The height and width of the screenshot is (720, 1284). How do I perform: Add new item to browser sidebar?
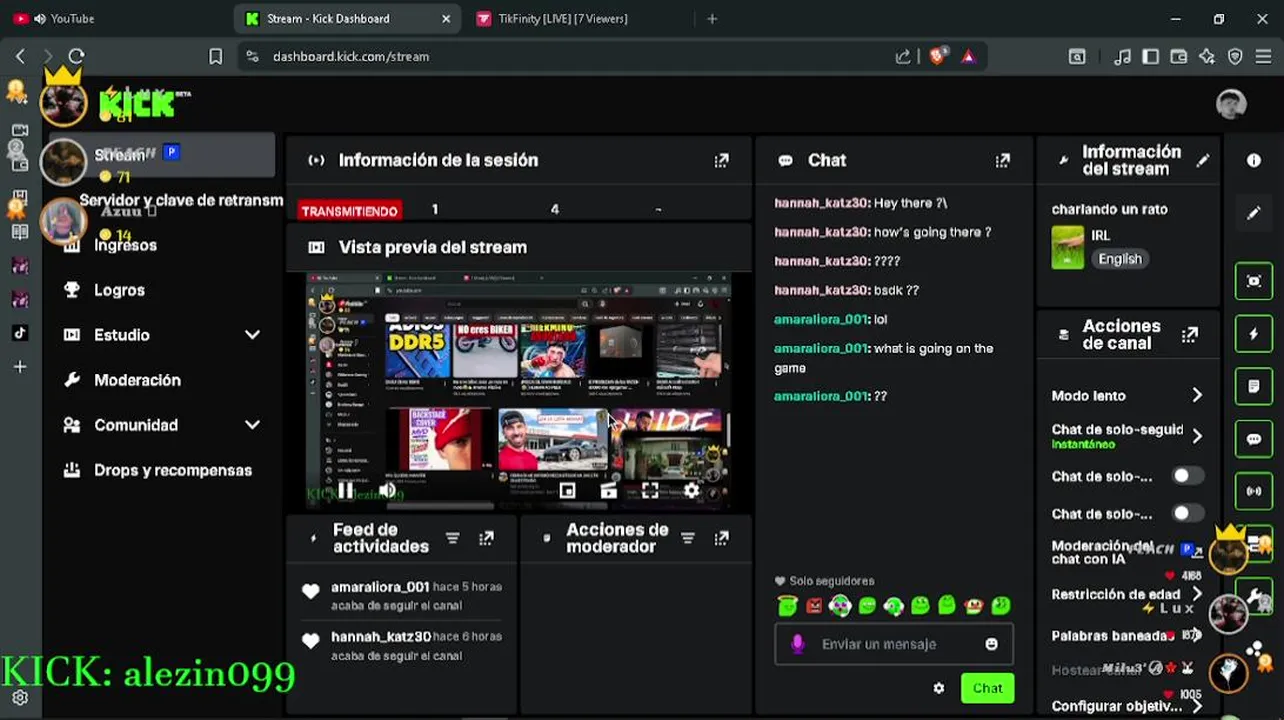19,367
